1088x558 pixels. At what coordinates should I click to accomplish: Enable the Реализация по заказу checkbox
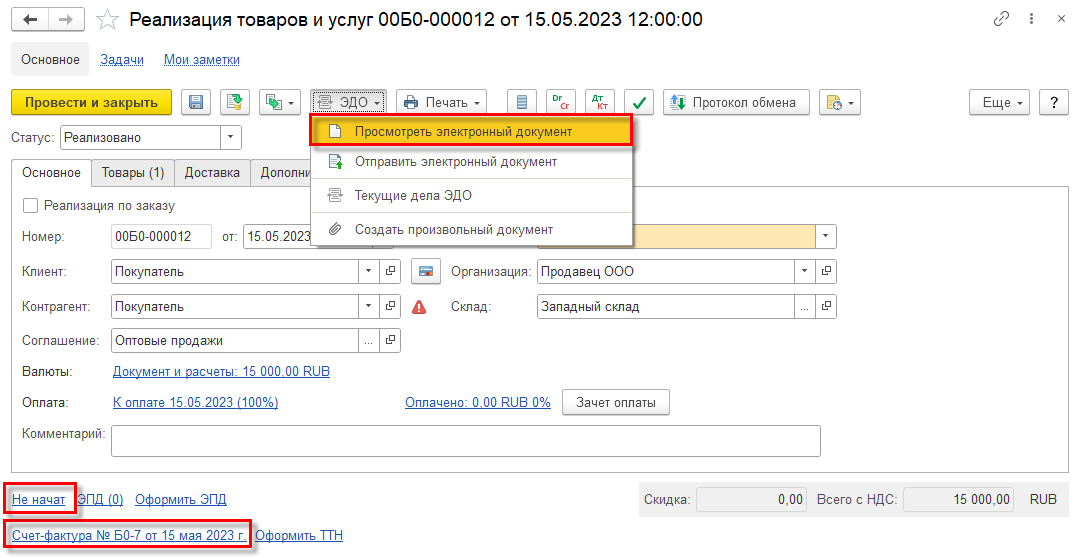click(x=30, y=205)
